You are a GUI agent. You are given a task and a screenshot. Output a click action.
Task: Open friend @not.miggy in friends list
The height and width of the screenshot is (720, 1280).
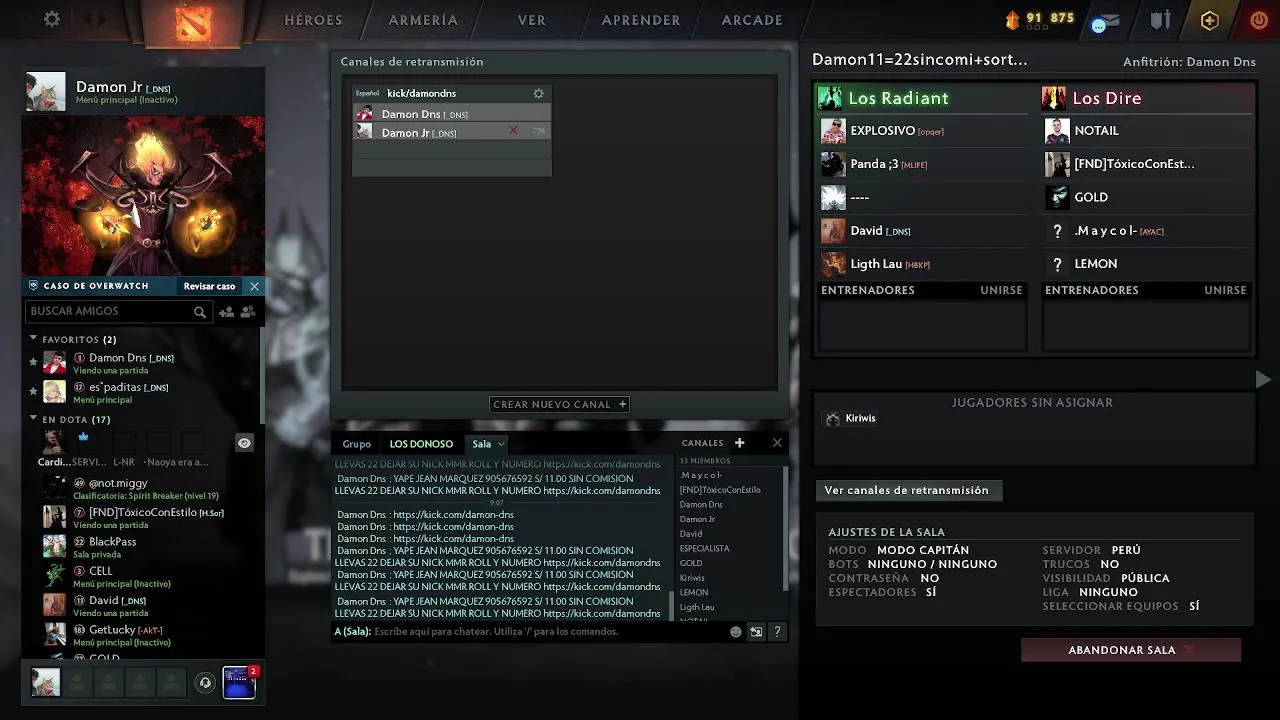click(142, 488)
